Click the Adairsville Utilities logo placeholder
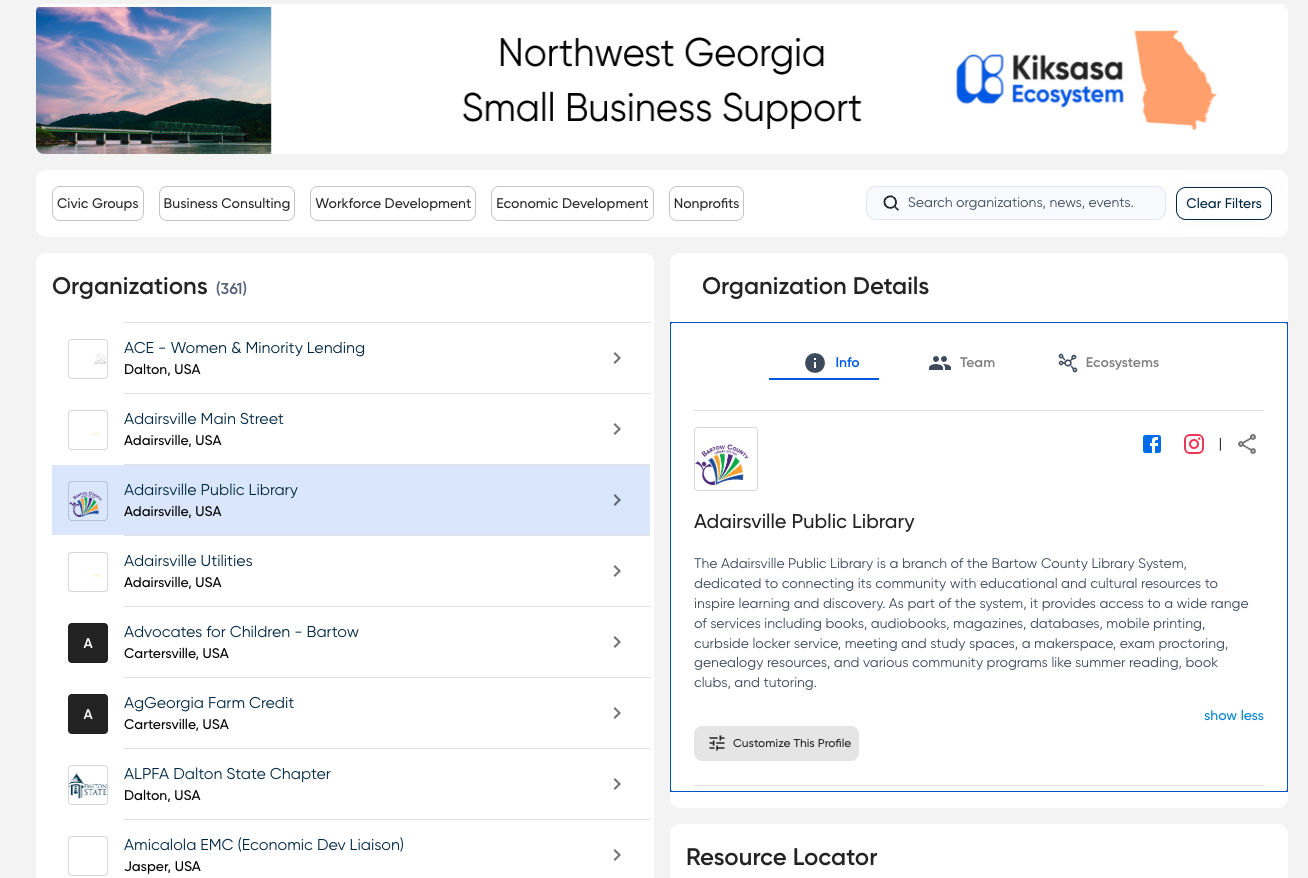This screenshot has height=878, width=1308. tap(88, 571)
